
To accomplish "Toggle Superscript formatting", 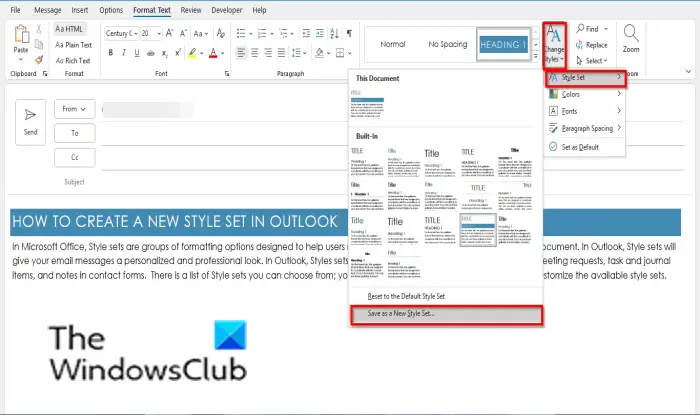I will [x=178, y=53].
